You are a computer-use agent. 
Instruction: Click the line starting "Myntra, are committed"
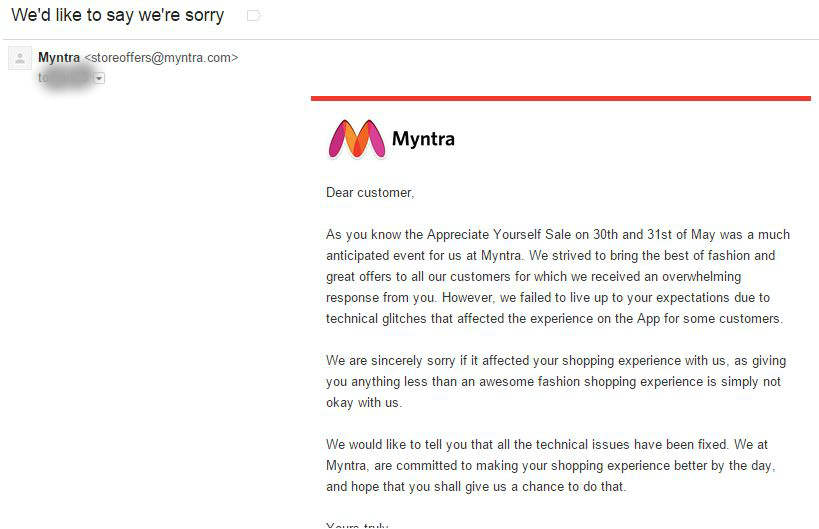(x=550, y=466)
